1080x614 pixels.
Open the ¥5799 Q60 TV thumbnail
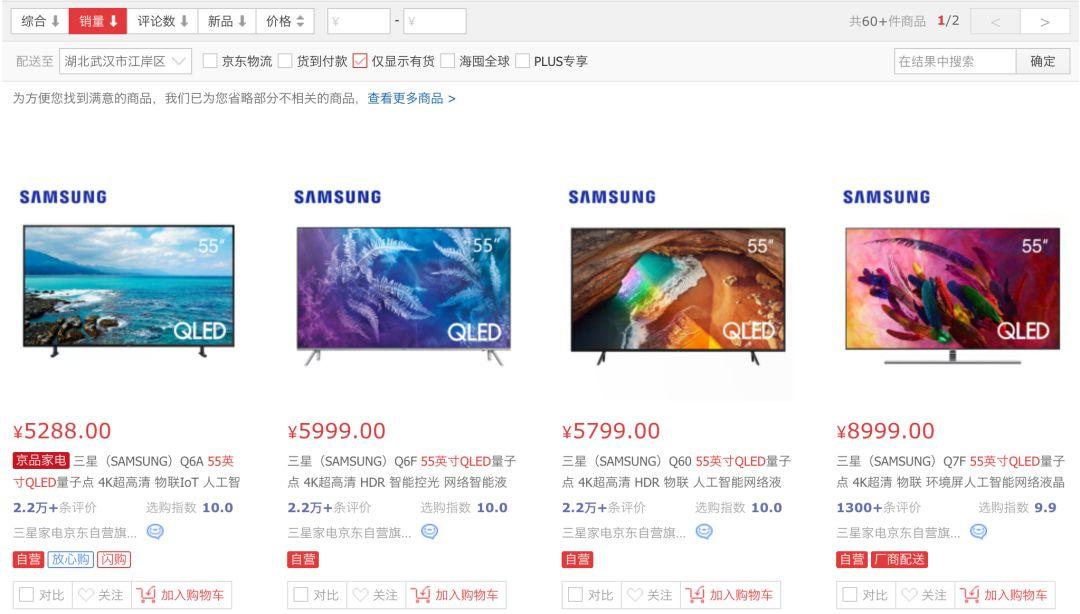pos(678,295)
